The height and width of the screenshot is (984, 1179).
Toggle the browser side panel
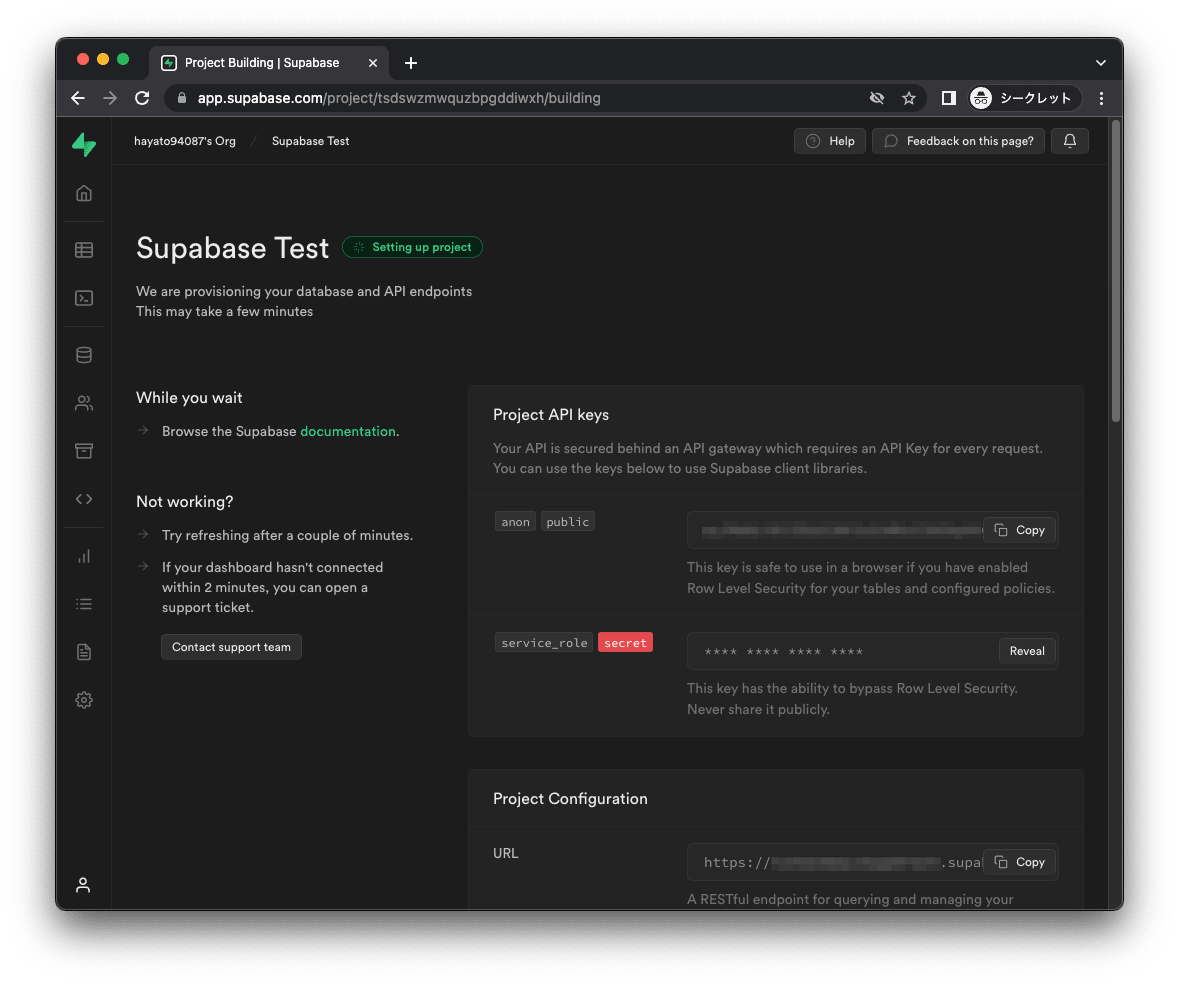tap(949, 98)
